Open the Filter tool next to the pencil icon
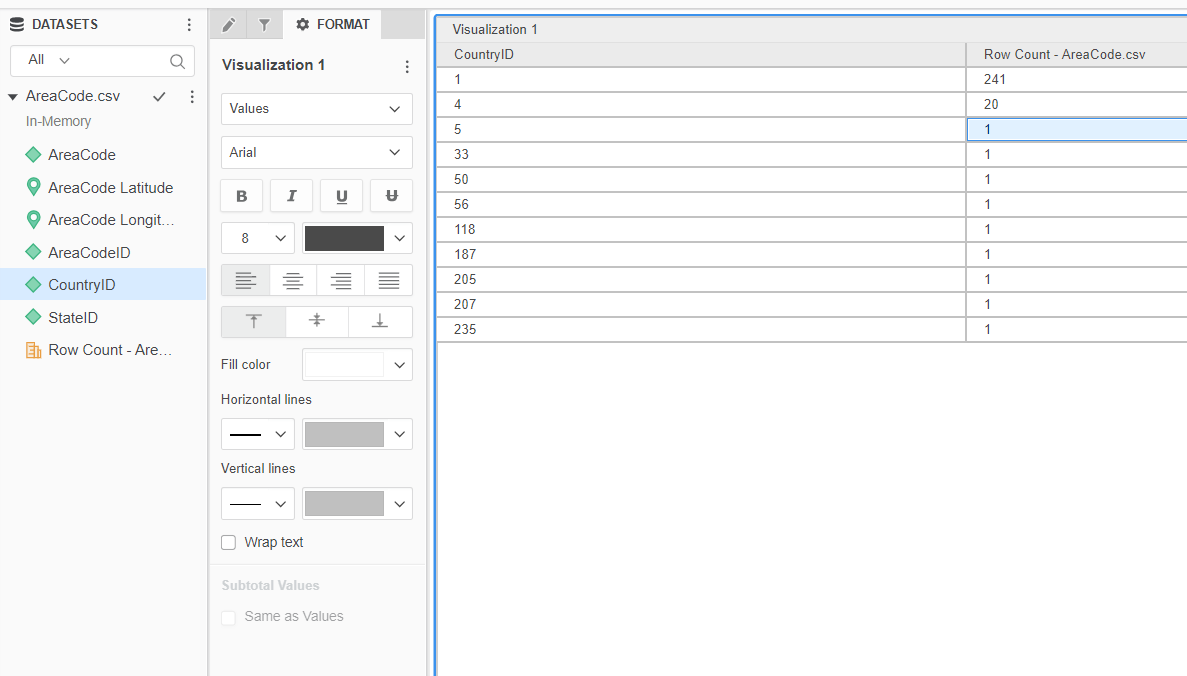Image resolution: width=1187 pixels, height=676 pixels. click(263, 24)
